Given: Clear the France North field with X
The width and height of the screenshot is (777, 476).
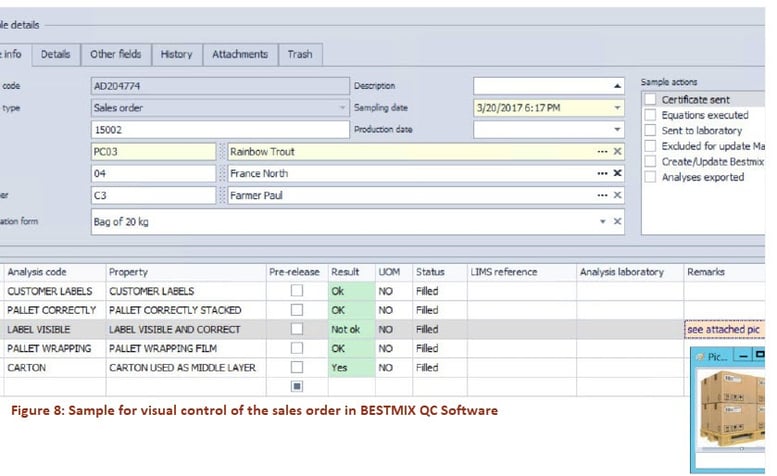Looking at the screenshot, I should (617, 173).
